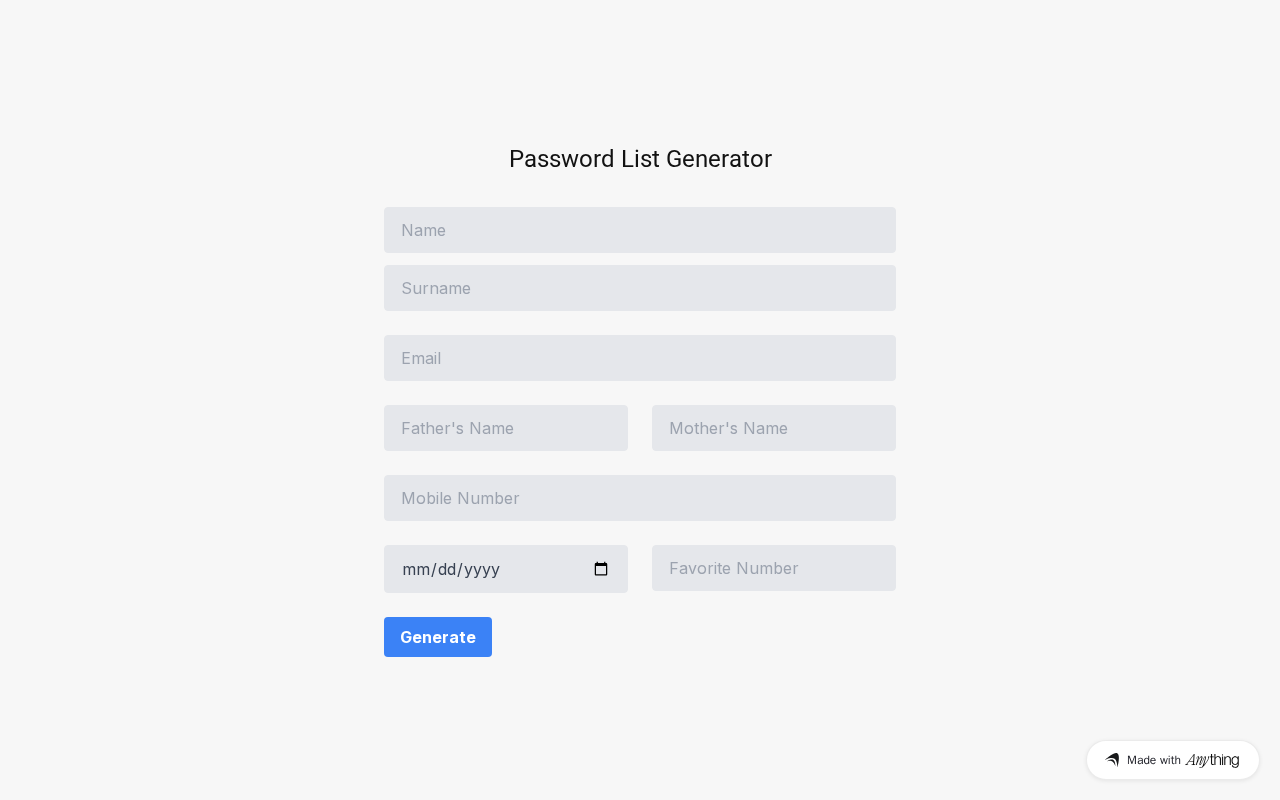Open the Made with Anything badge
The height and width of the screenshot is (800, 1280).
tap(1172, 760)
